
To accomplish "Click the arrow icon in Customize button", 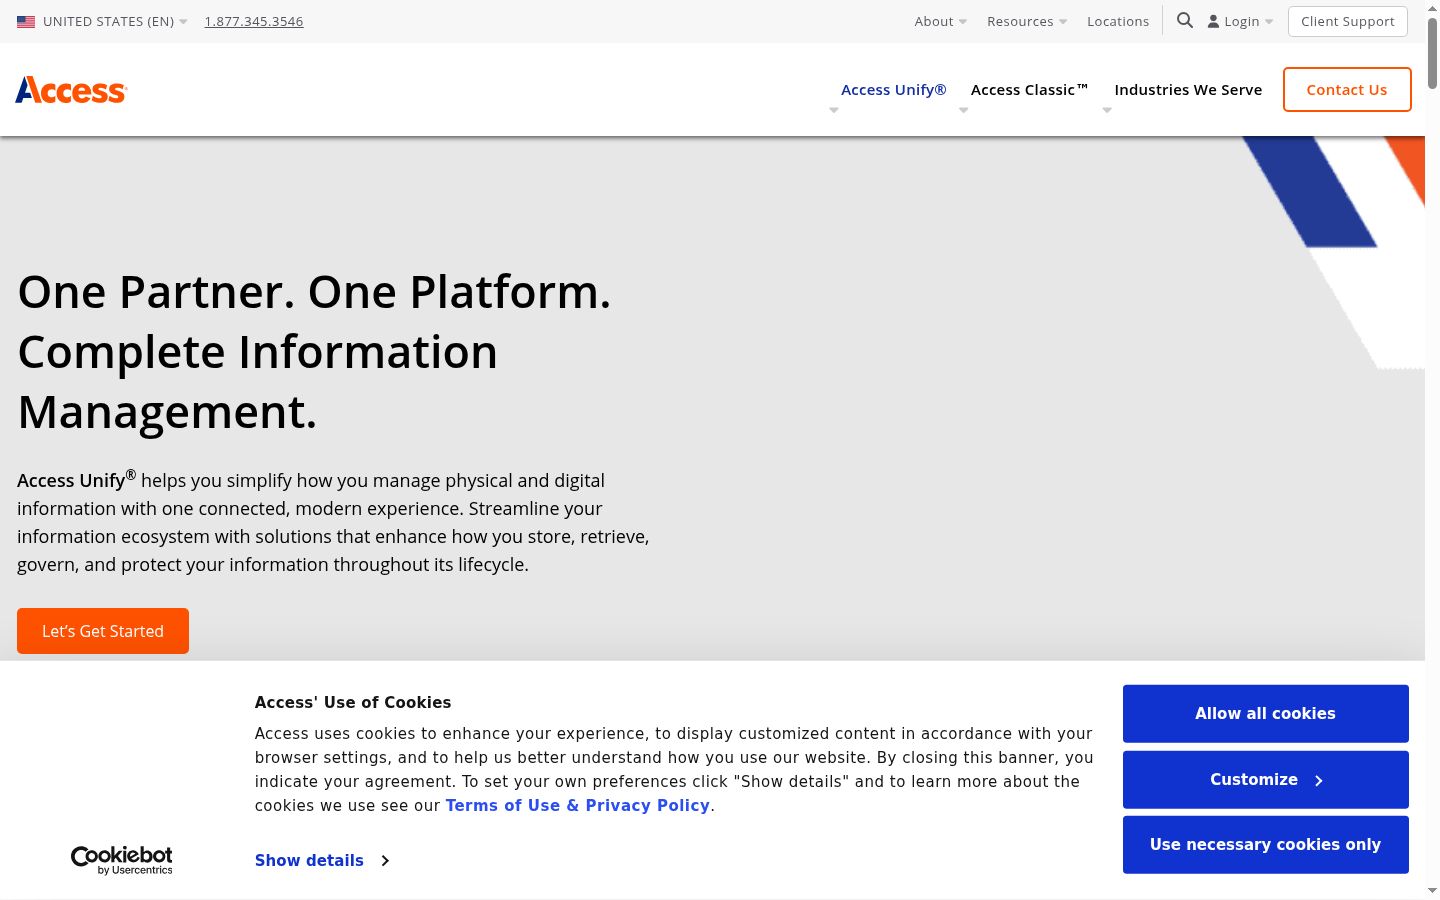I will point(1319,780).
